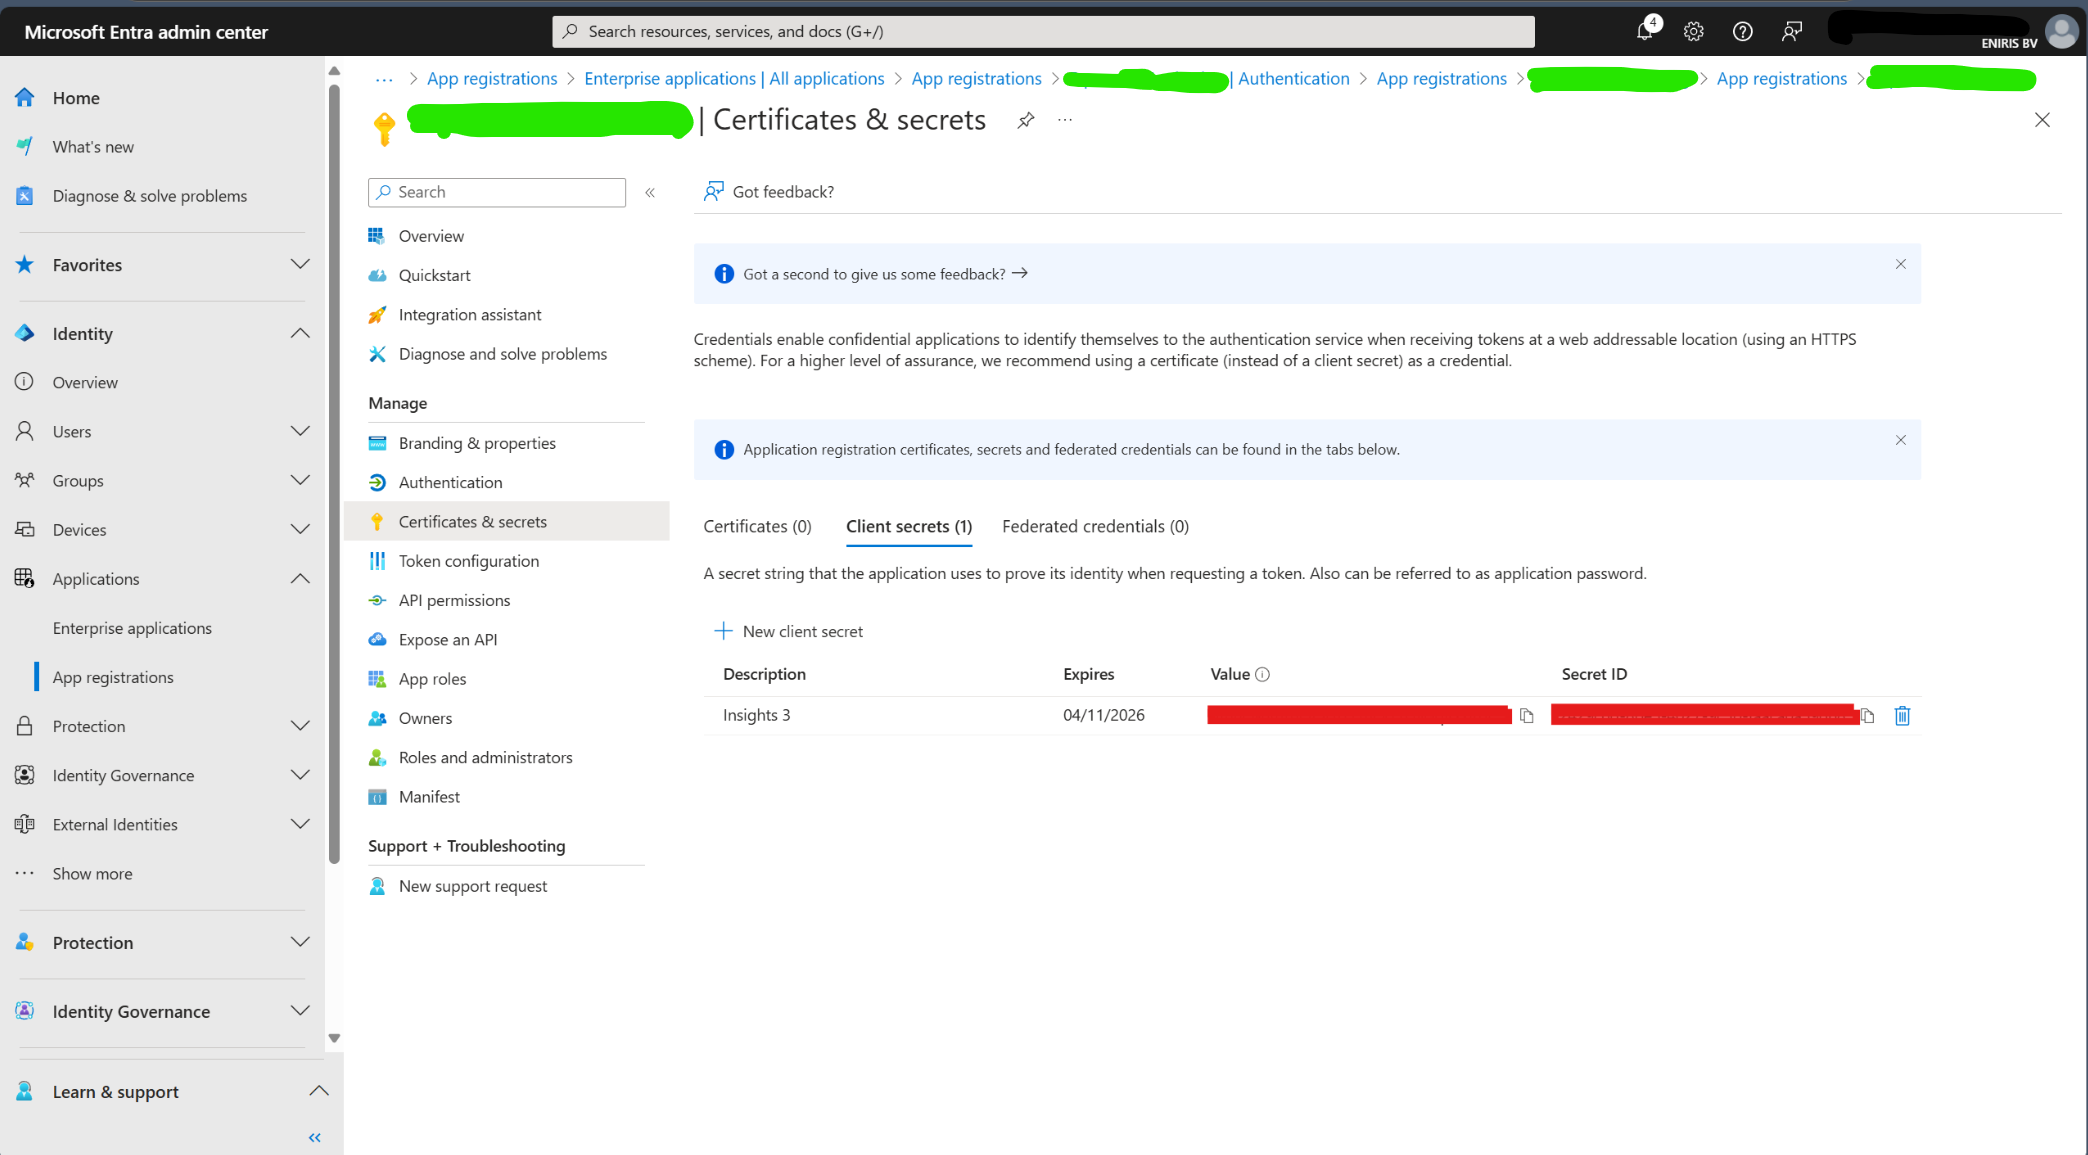Open Expose an API

[447, 640]
